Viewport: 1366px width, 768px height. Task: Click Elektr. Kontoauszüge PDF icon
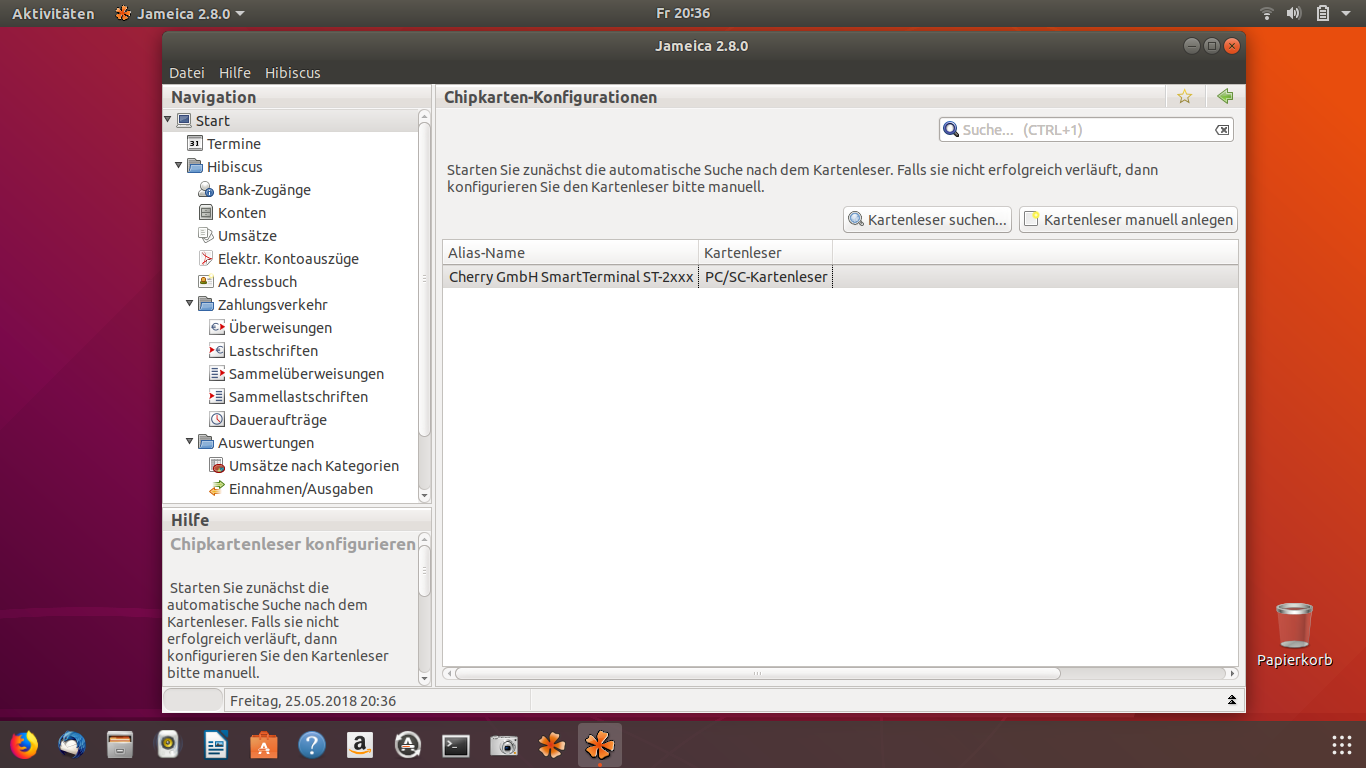[206, 258]
